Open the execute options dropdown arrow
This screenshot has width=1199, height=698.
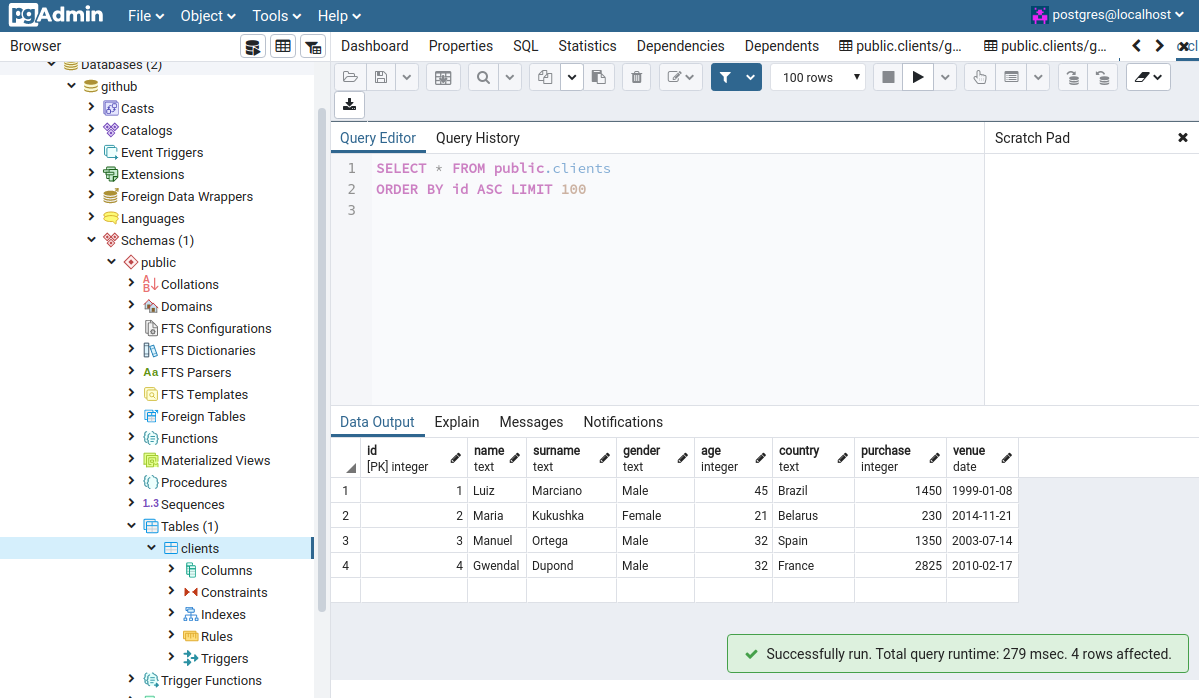[x=945, y=77]
